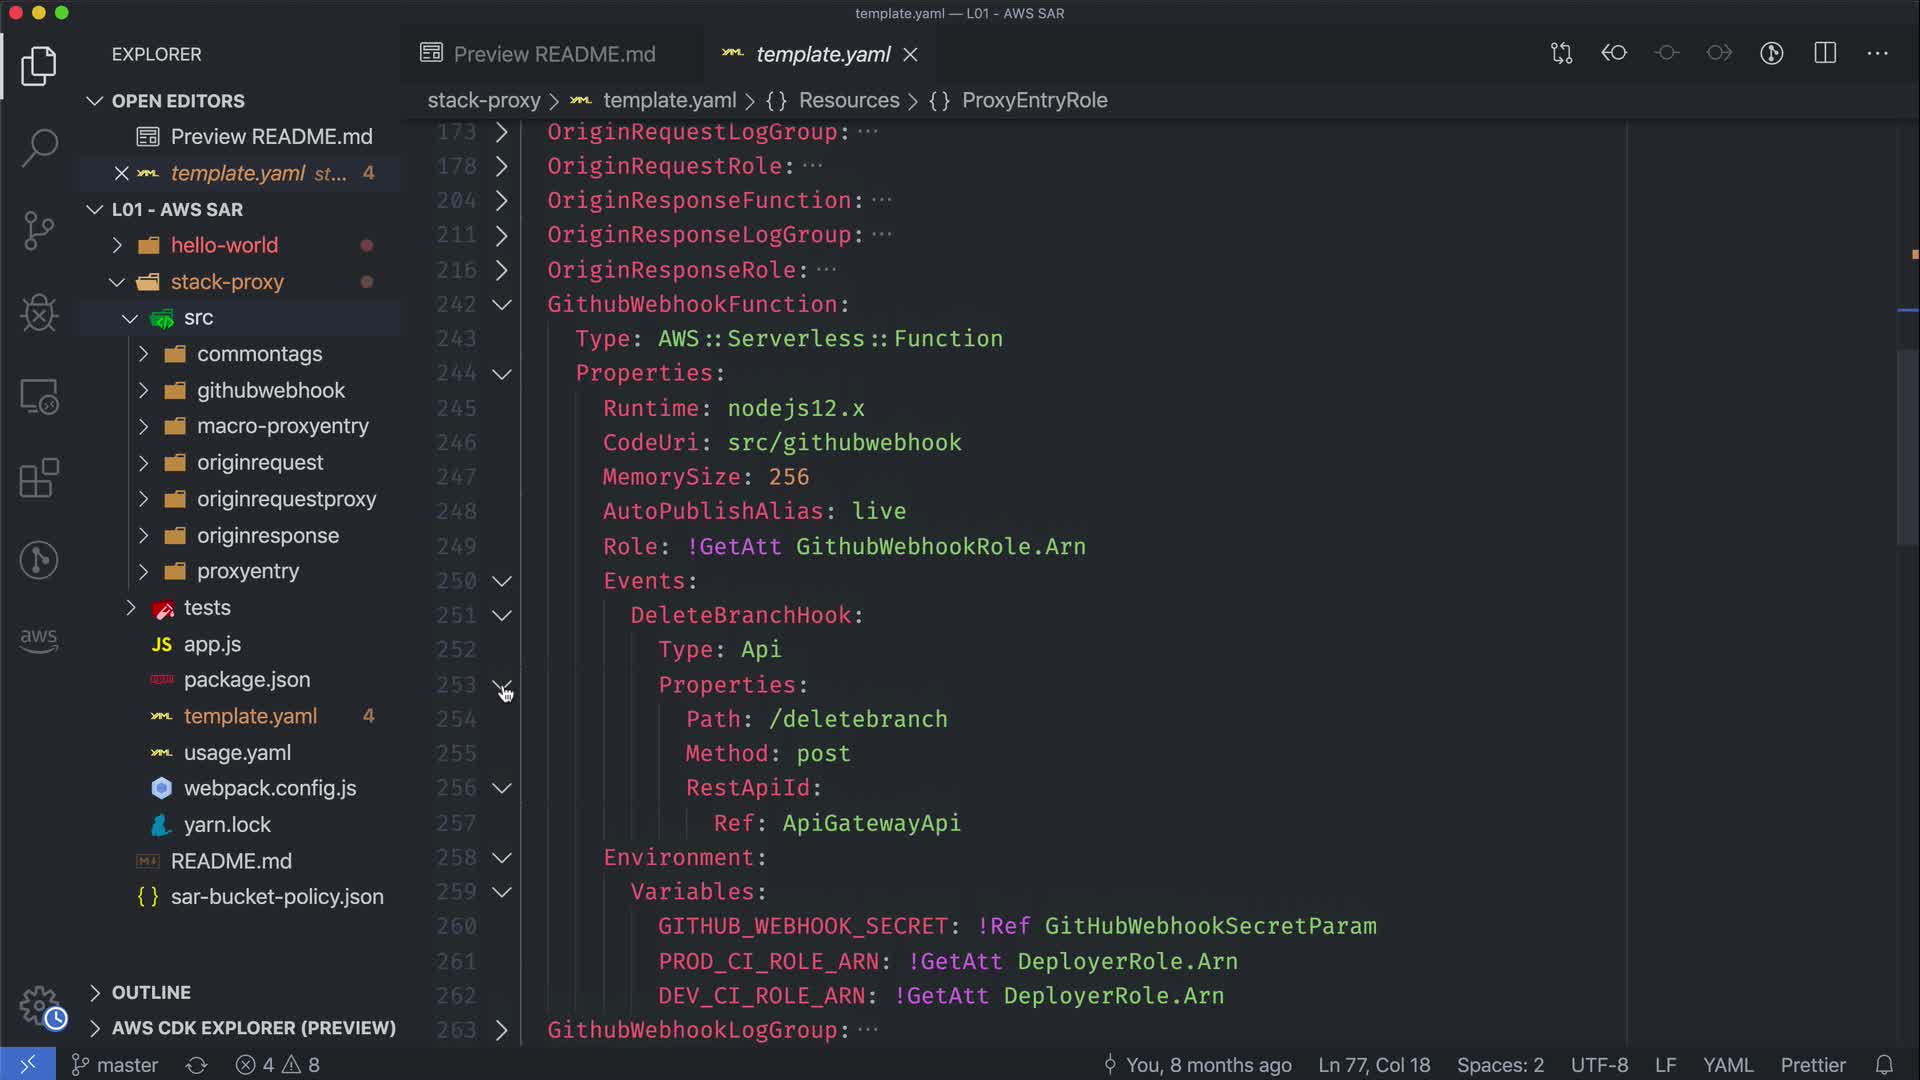The width and height of the screenshot is (1920, 1080).
Task: Click ProxyEntryRole in the breadcrumb
Action: [1034, 100]
